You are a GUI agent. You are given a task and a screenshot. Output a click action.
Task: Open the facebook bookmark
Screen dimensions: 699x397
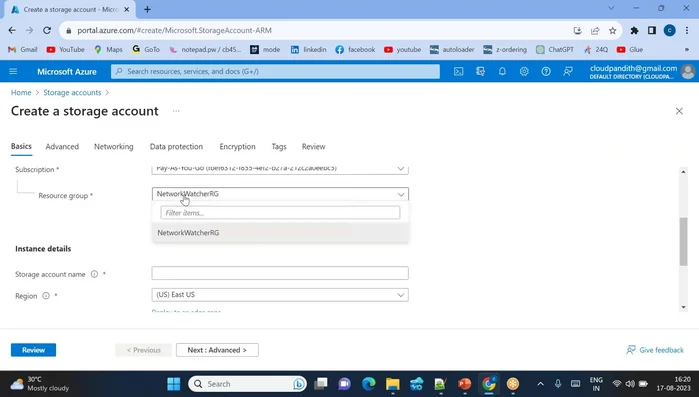(355, 49)
